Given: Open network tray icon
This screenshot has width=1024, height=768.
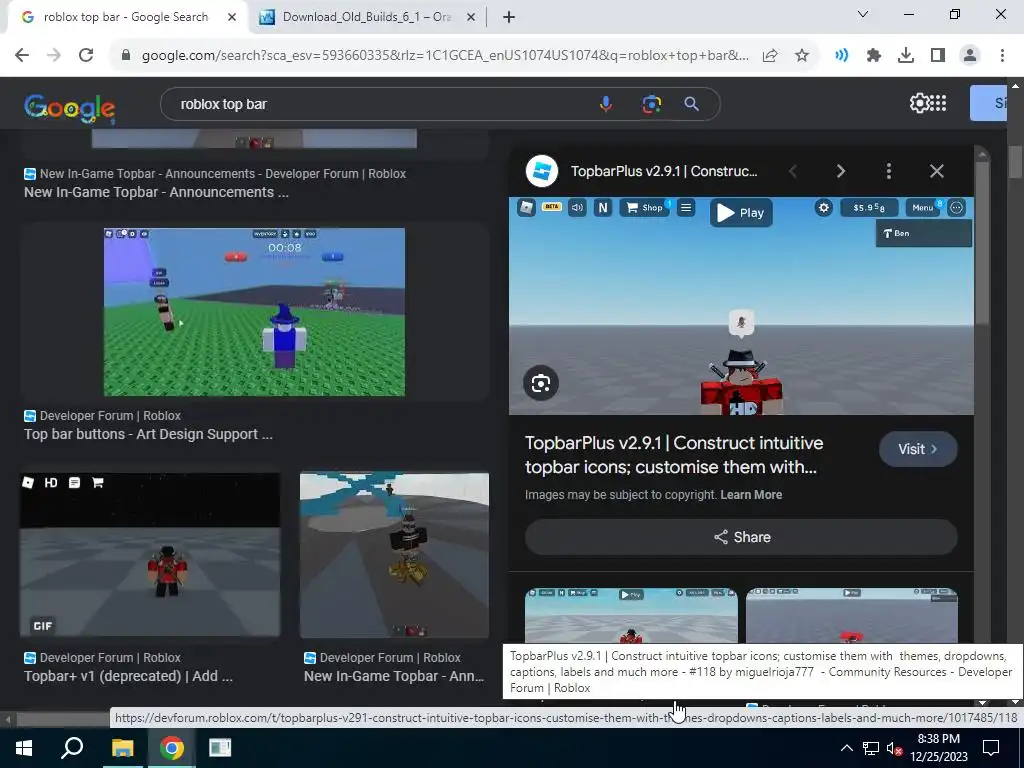Looking at the screenshot, I should 870,748.
